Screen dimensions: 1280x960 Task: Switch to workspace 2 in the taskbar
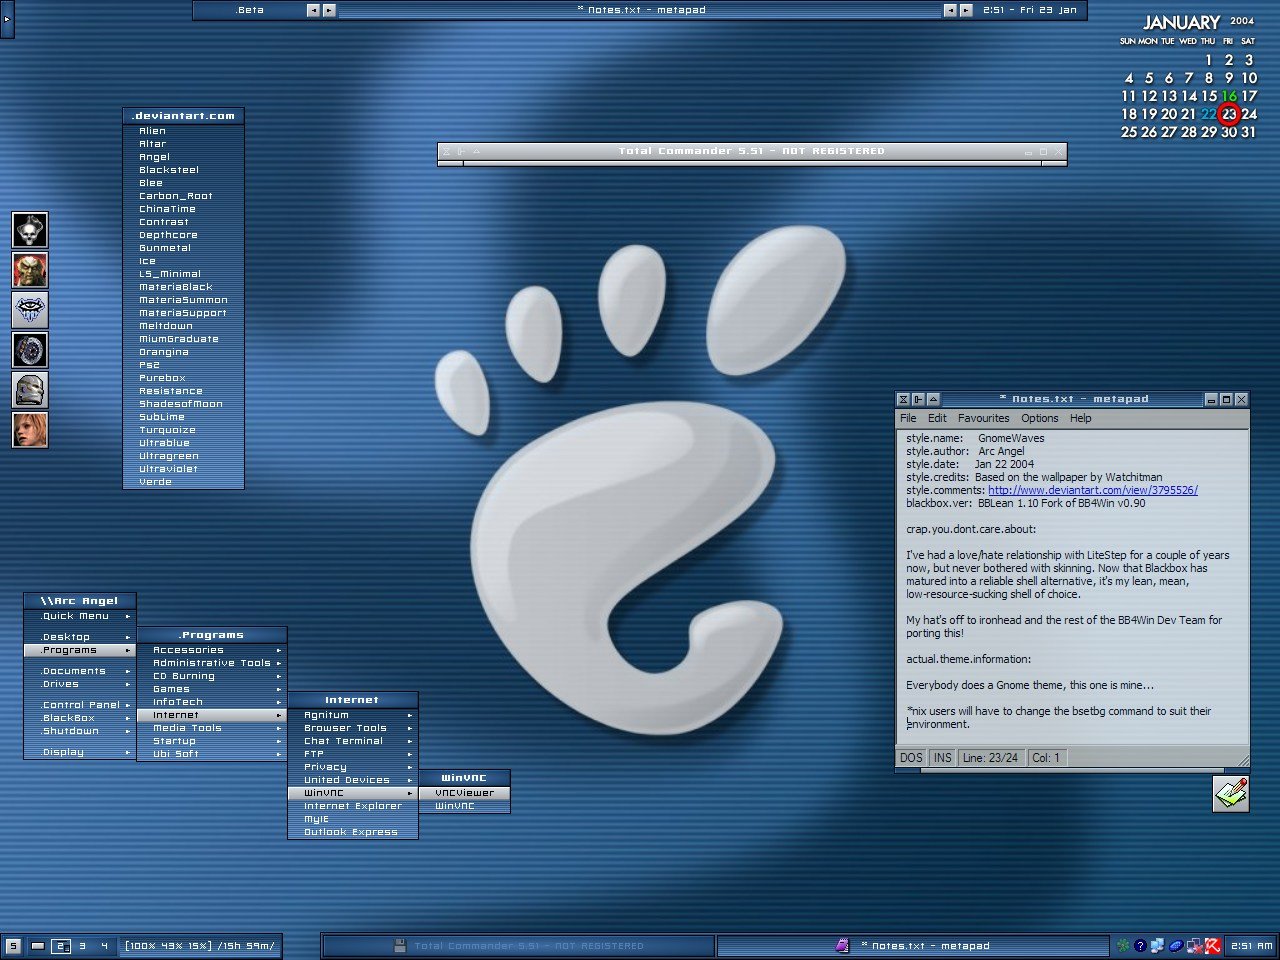coord(61,945)
